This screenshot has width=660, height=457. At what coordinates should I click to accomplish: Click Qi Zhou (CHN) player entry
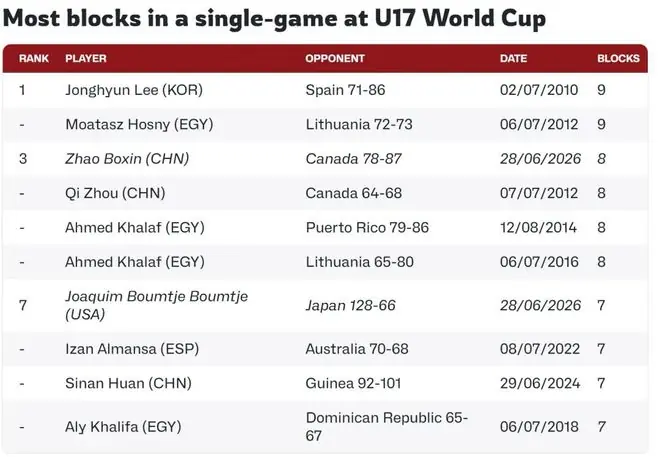tap(115, 194)
